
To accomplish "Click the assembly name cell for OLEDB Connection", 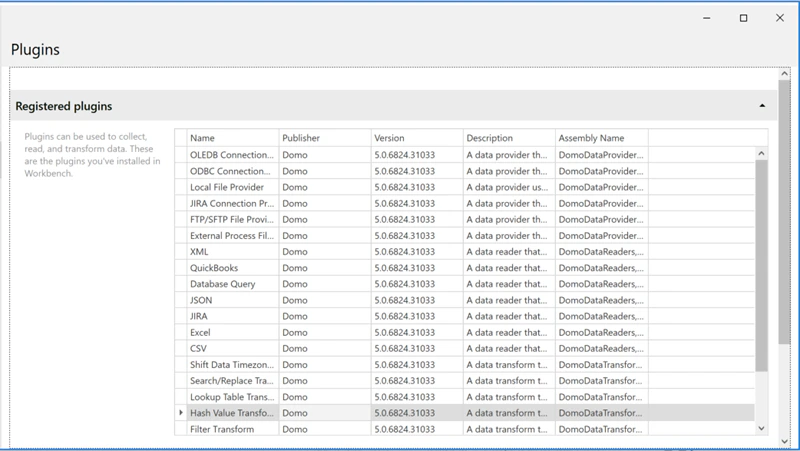I will point(602,155).
